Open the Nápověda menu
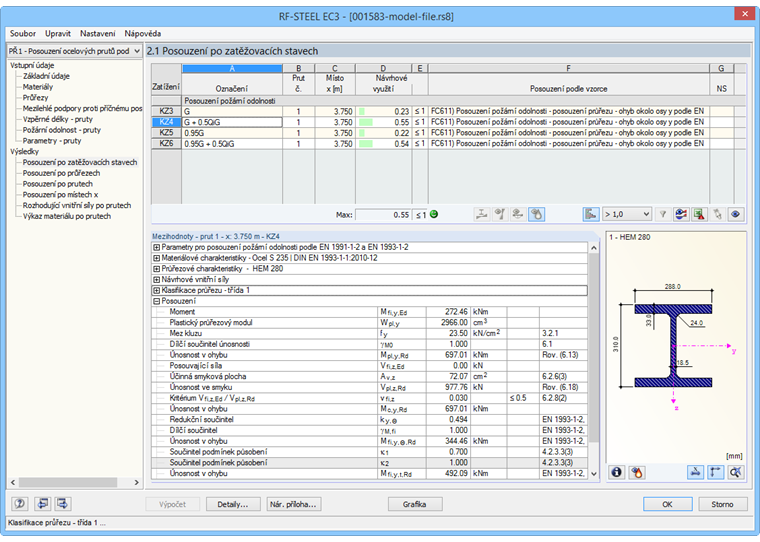760x542 pixels. (x=142, y=33)
